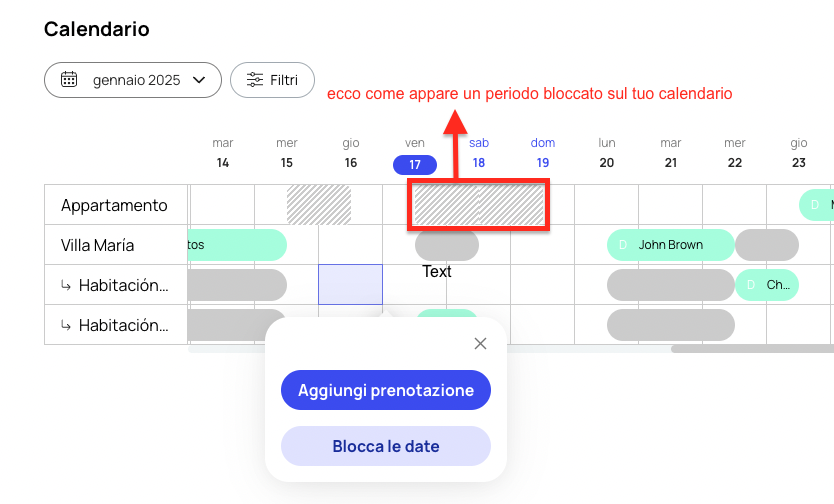Open the Filtri filter options

click(x=272, y=80)
